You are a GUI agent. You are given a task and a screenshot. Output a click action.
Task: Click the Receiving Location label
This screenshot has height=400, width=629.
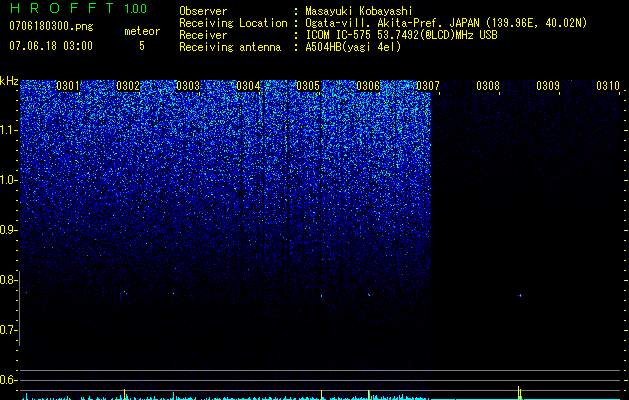click(233, 23)
